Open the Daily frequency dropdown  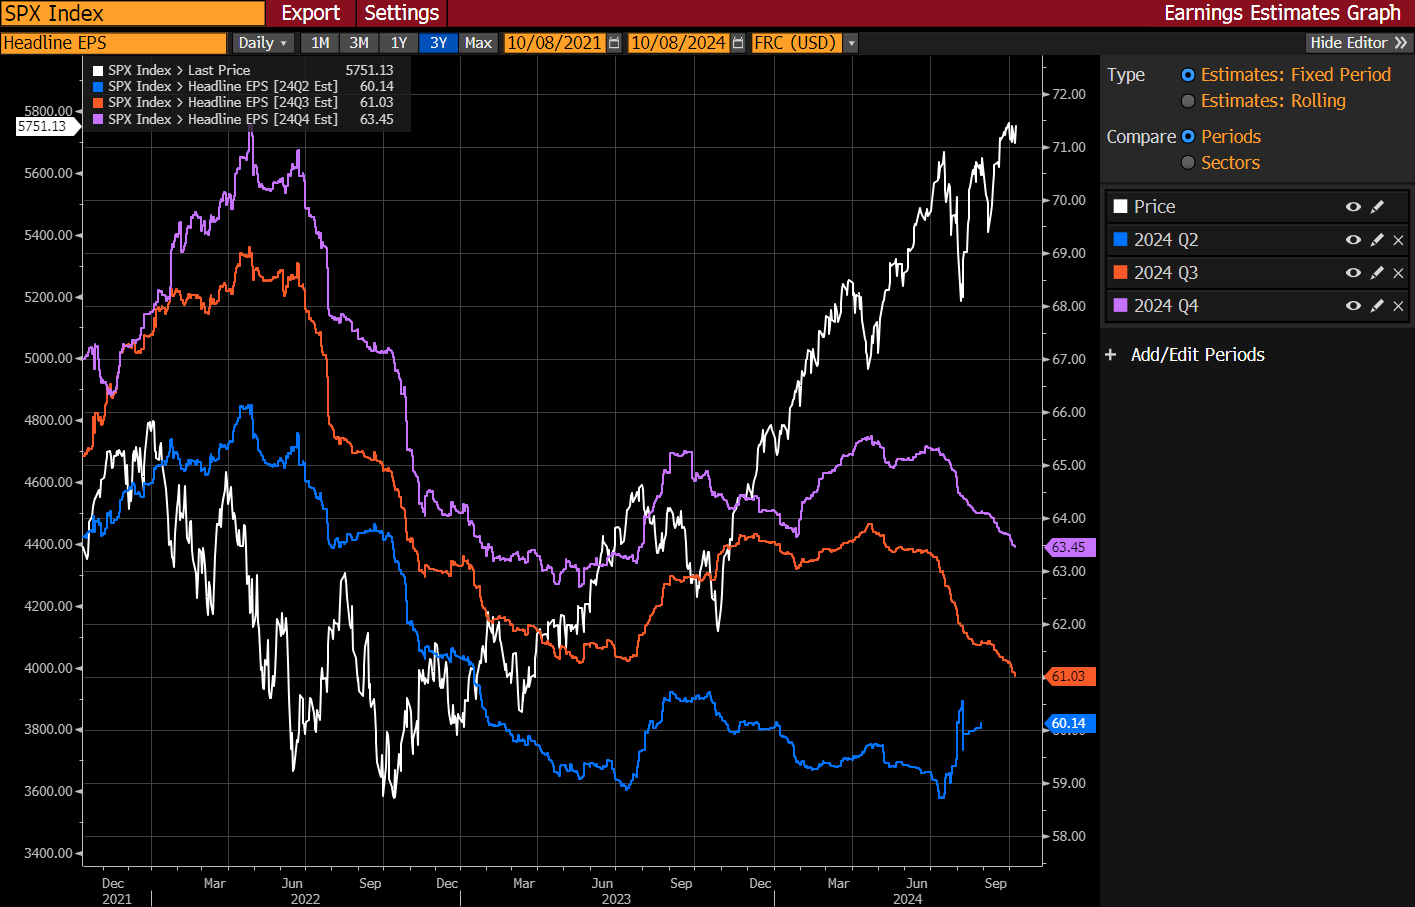click(262, 43)
